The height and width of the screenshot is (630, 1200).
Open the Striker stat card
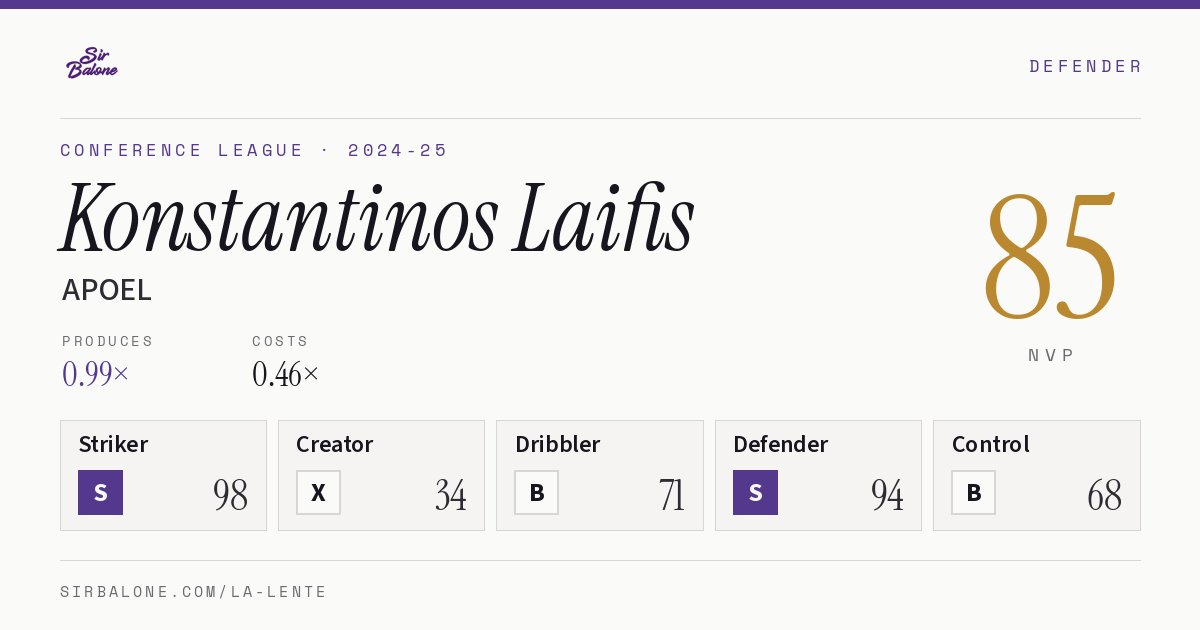tap(163, 475)
